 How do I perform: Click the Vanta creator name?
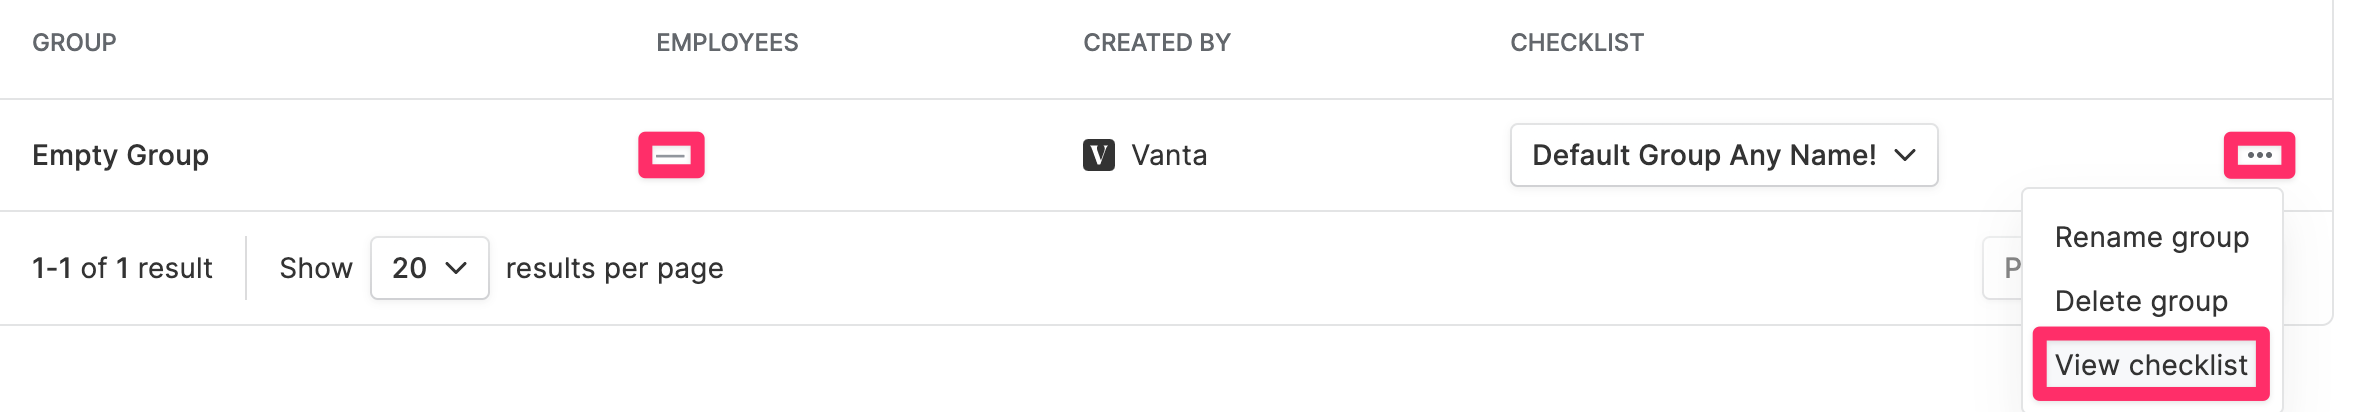(x=1169, y=155)
